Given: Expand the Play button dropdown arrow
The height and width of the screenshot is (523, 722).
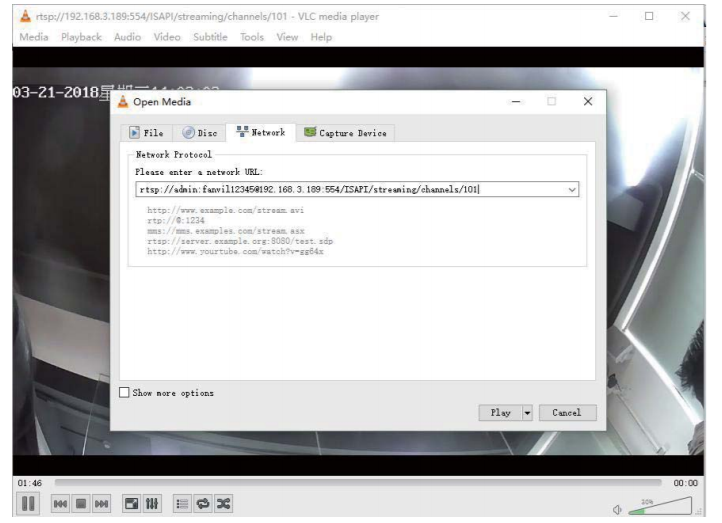Looking at the screenshot, I should tap(528, 413).
